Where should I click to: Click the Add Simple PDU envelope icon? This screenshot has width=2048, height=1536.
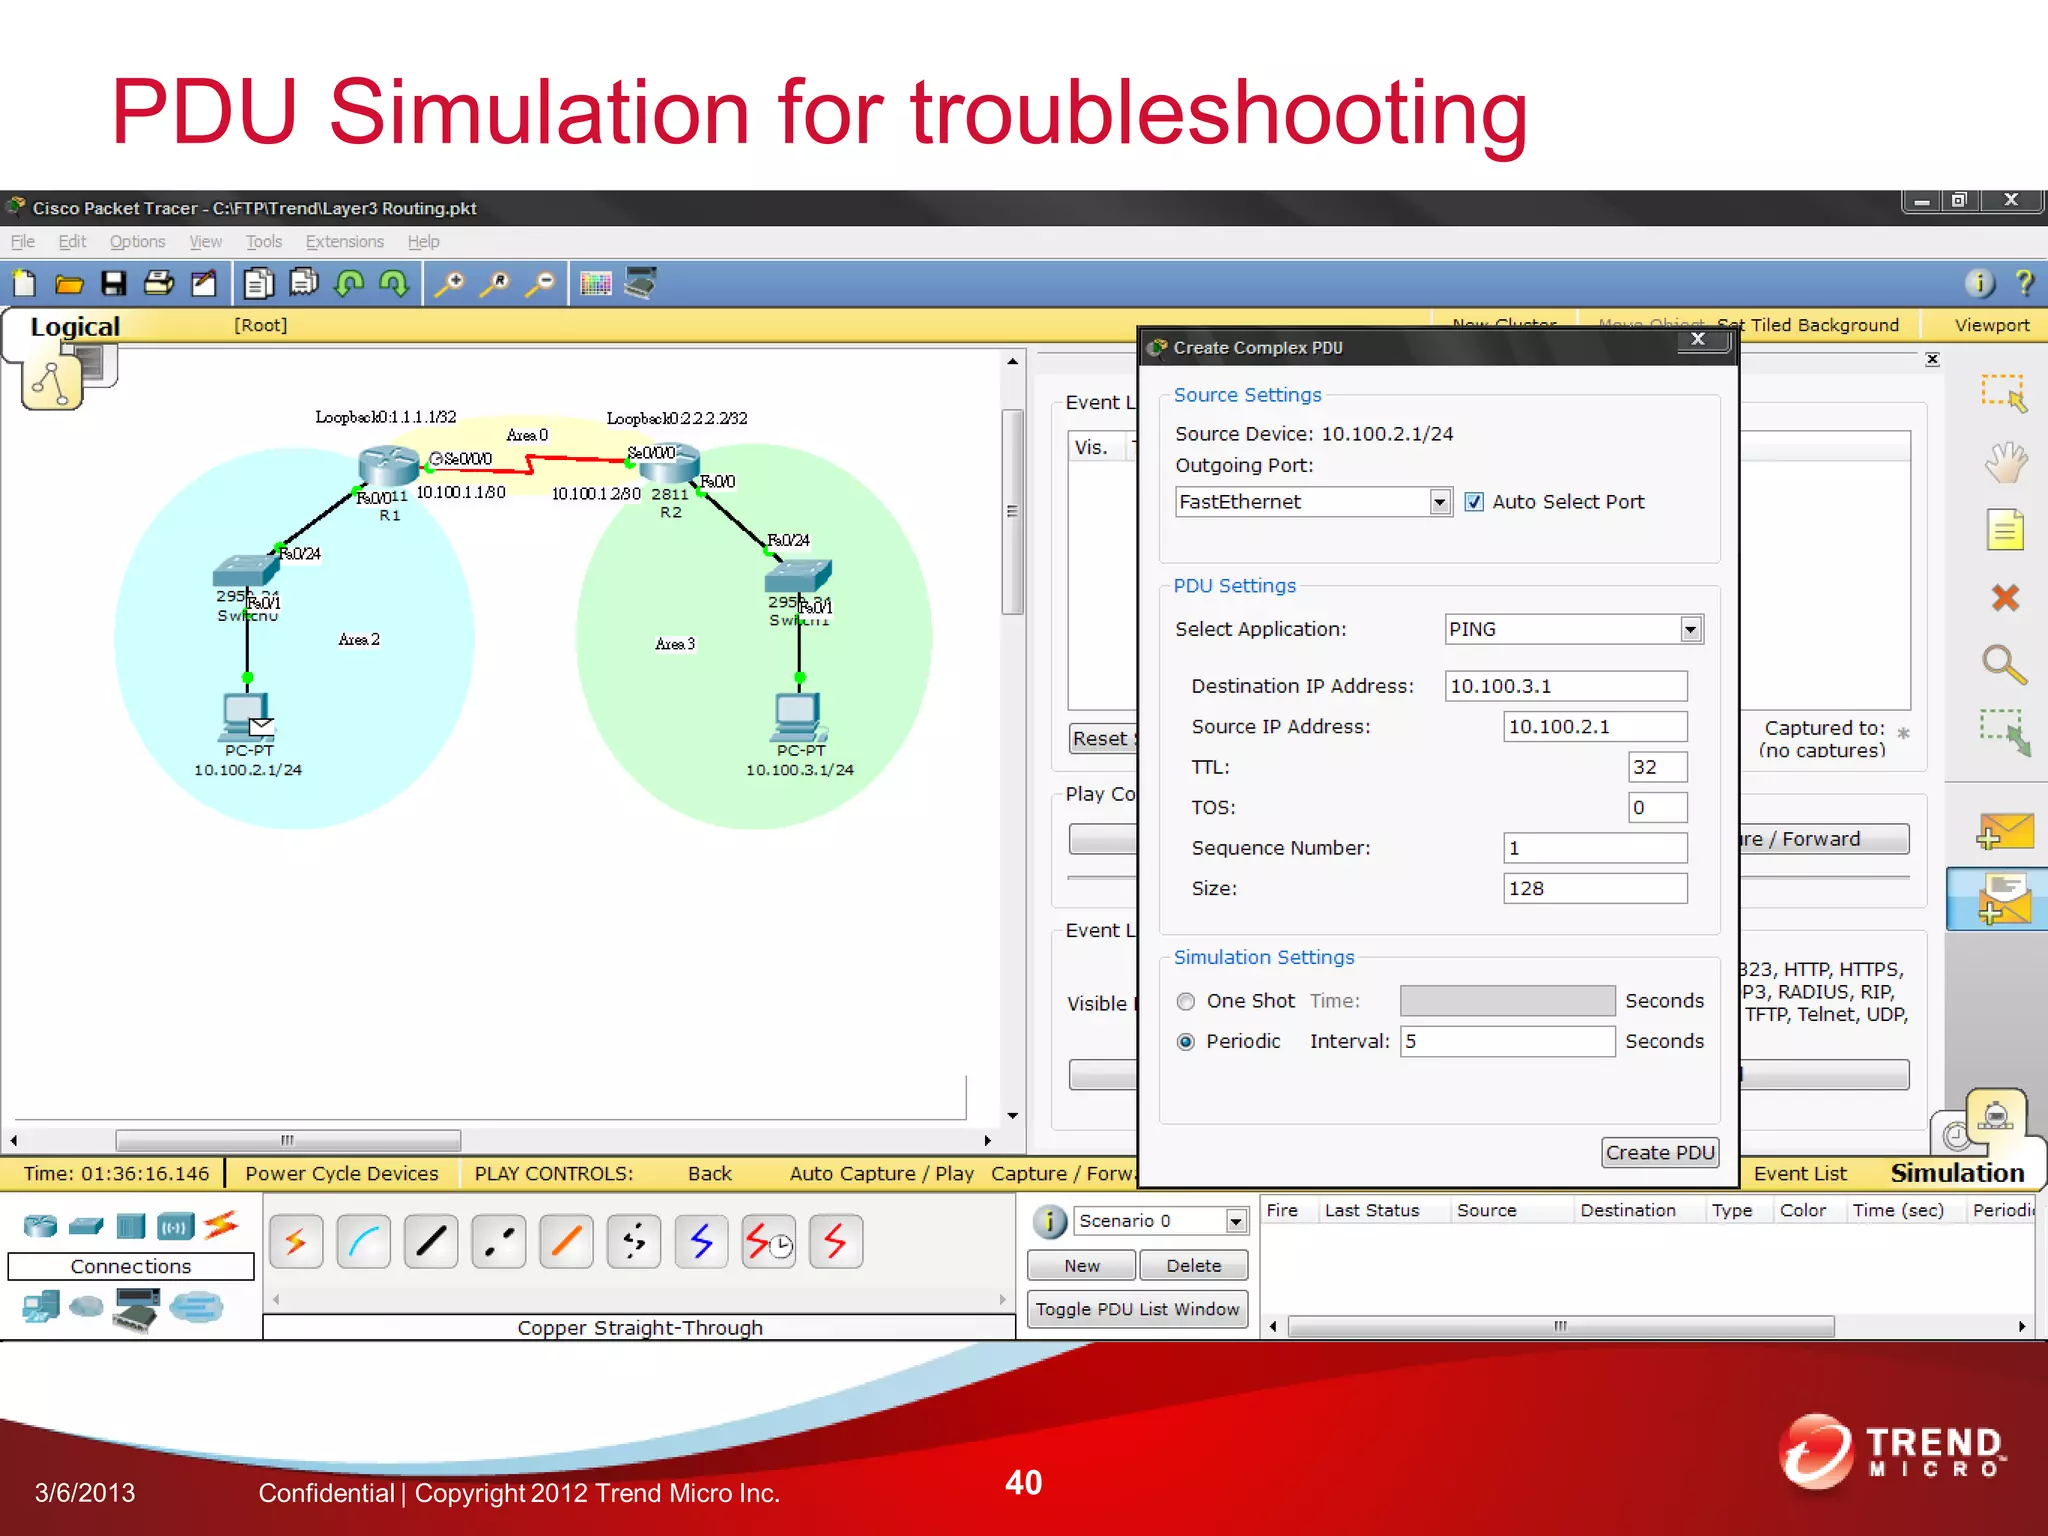(2004, 832)
